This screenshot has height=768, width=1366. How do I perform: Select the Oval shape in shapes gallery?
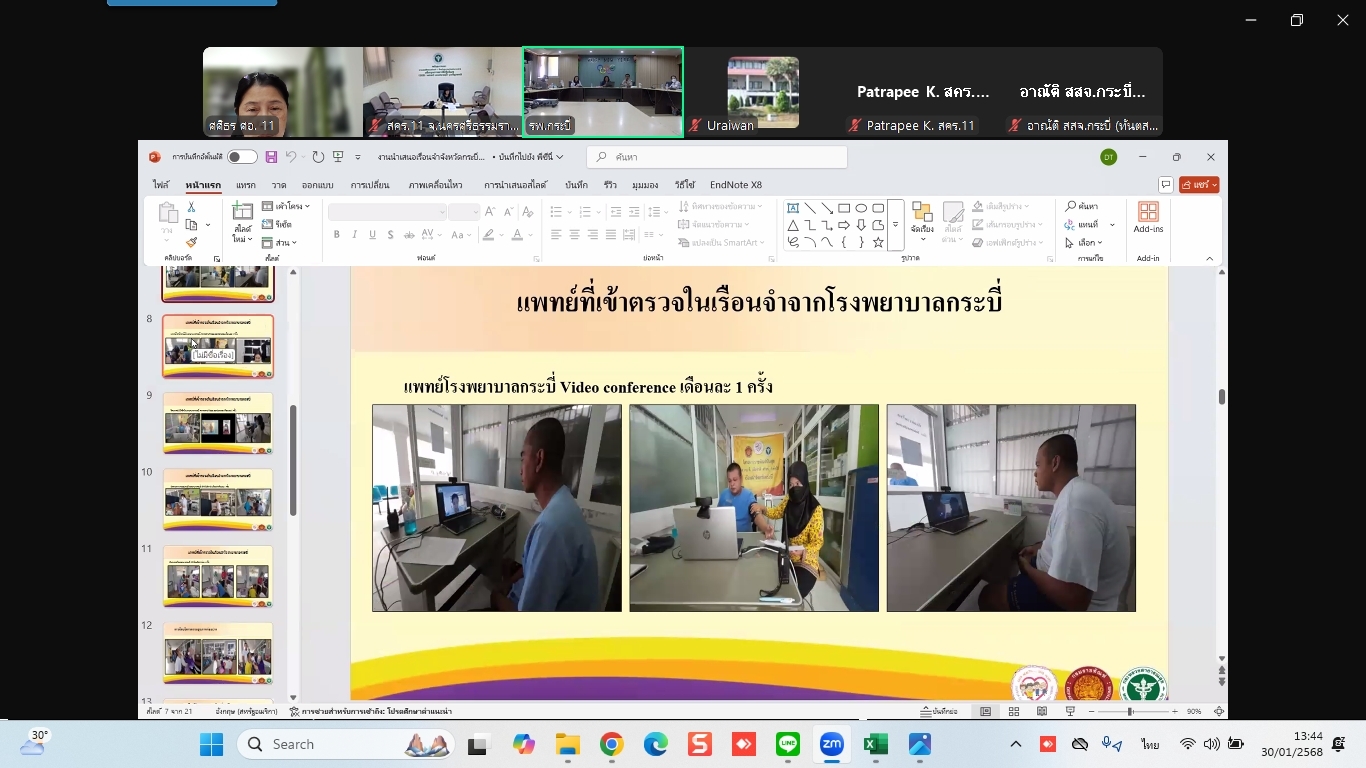[861, 208]
